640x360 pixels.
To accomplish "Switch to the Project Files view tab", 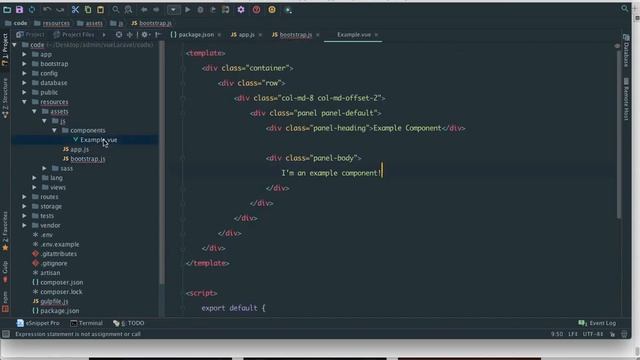I will click(73, 35).
